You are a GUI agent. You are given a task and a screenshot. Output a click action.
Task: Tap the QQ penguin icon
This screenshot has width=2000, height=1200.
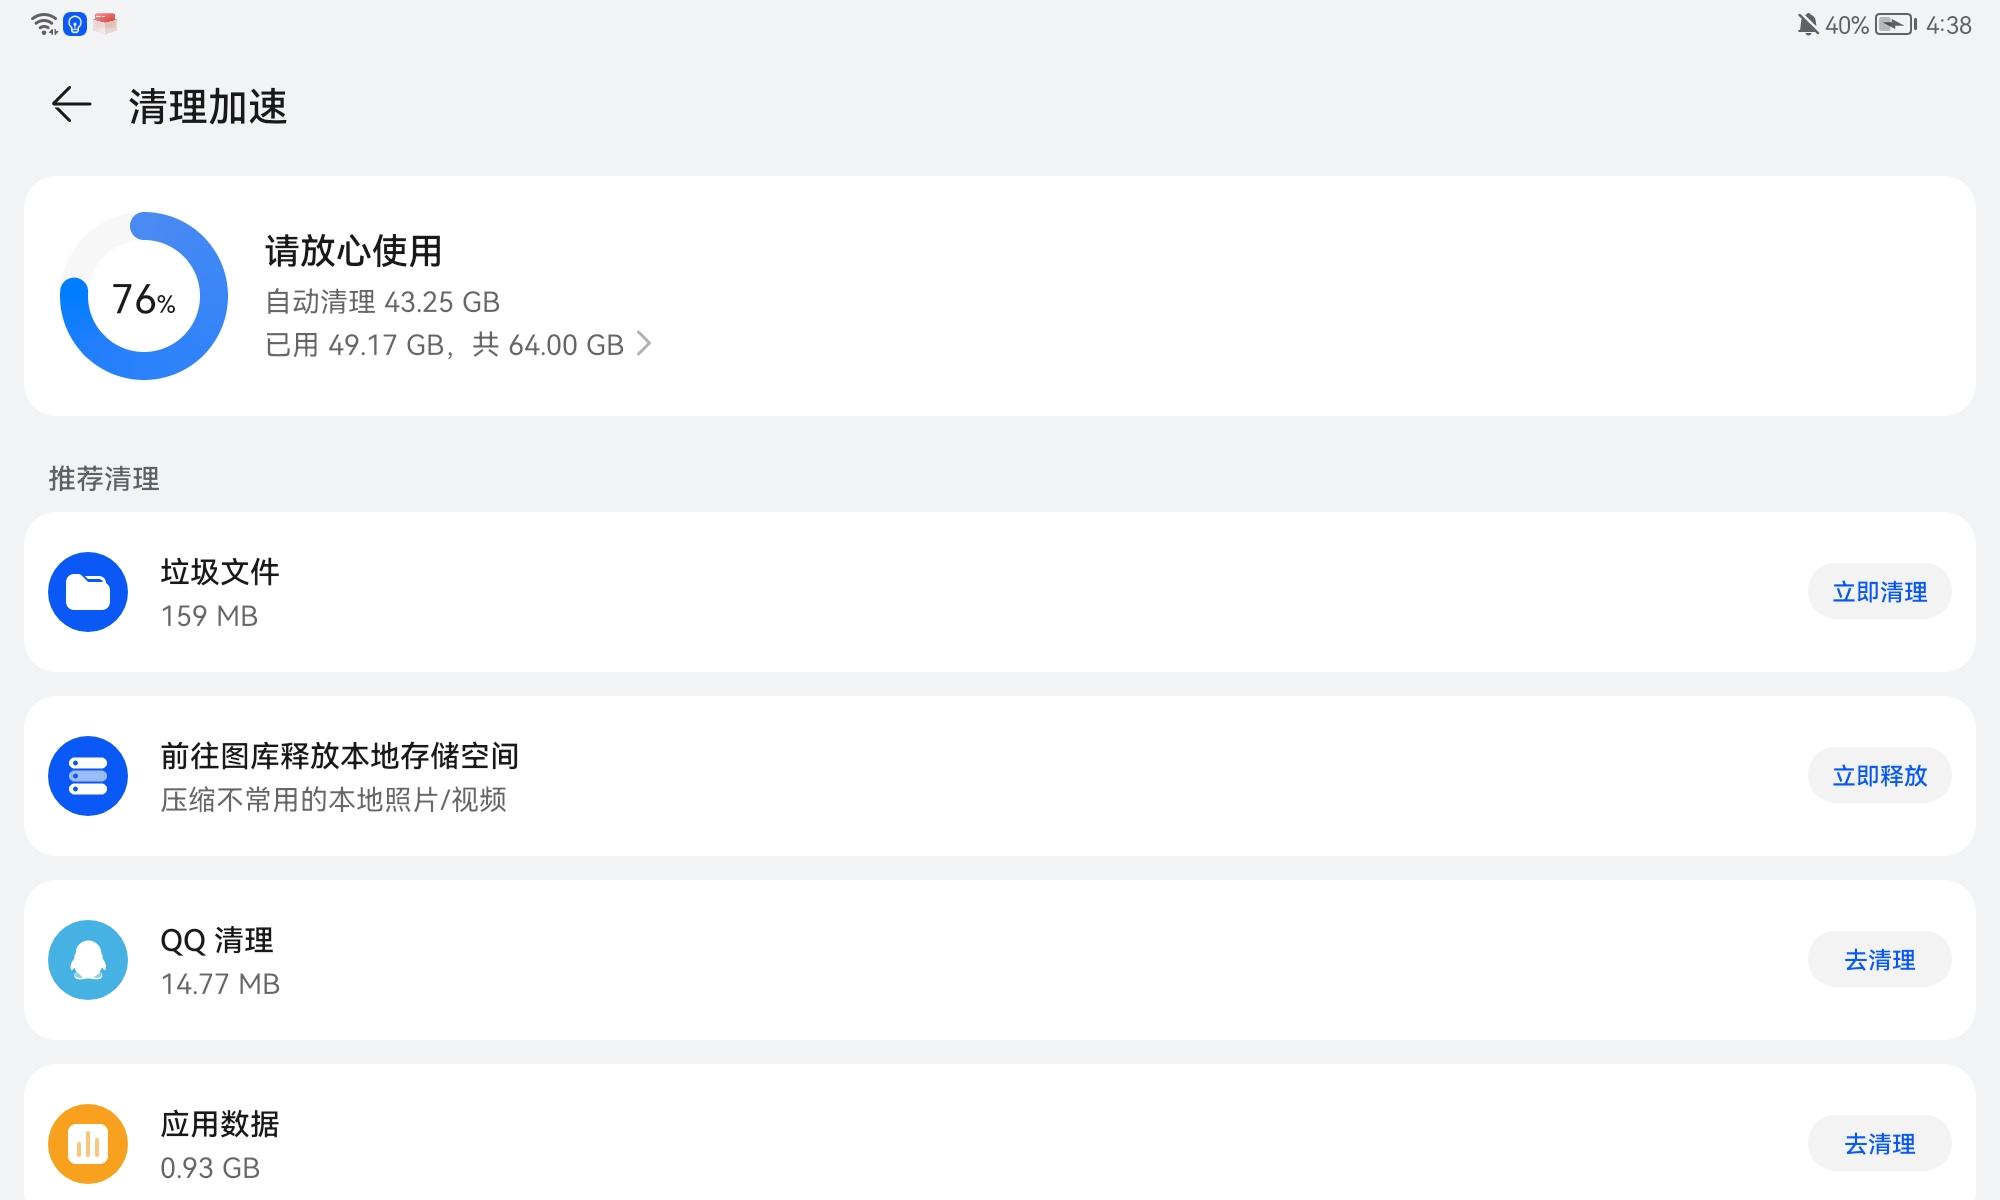88,960
